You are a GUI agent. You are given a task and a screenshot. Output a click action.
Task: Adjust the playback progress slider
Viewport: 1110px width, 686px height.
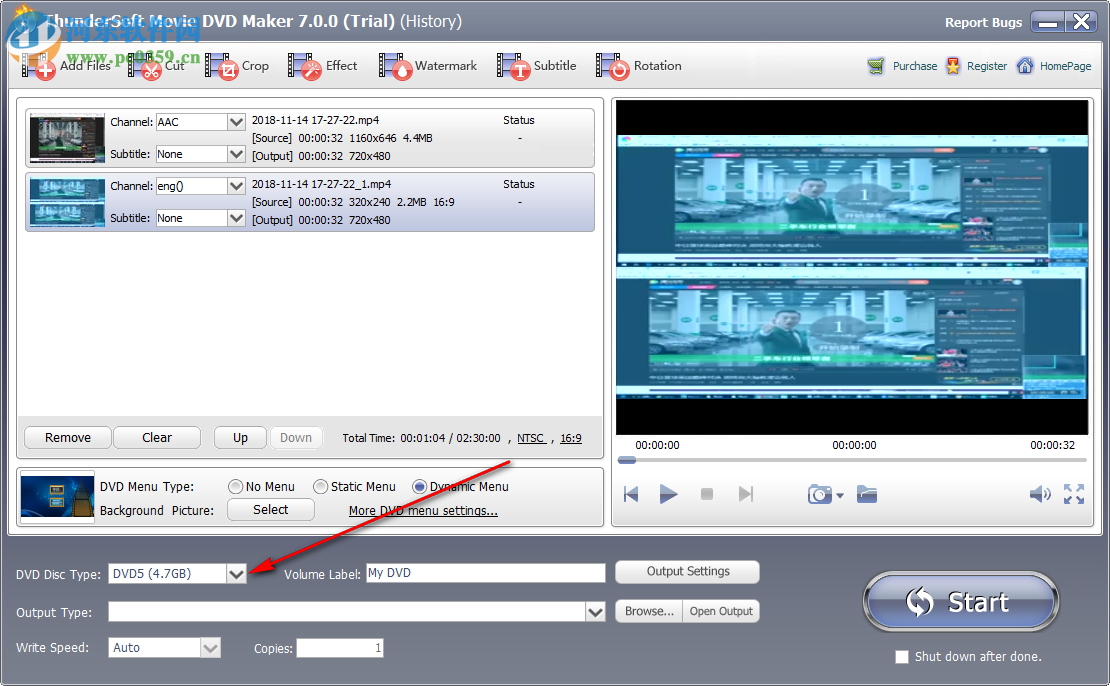tap(626, 460)
